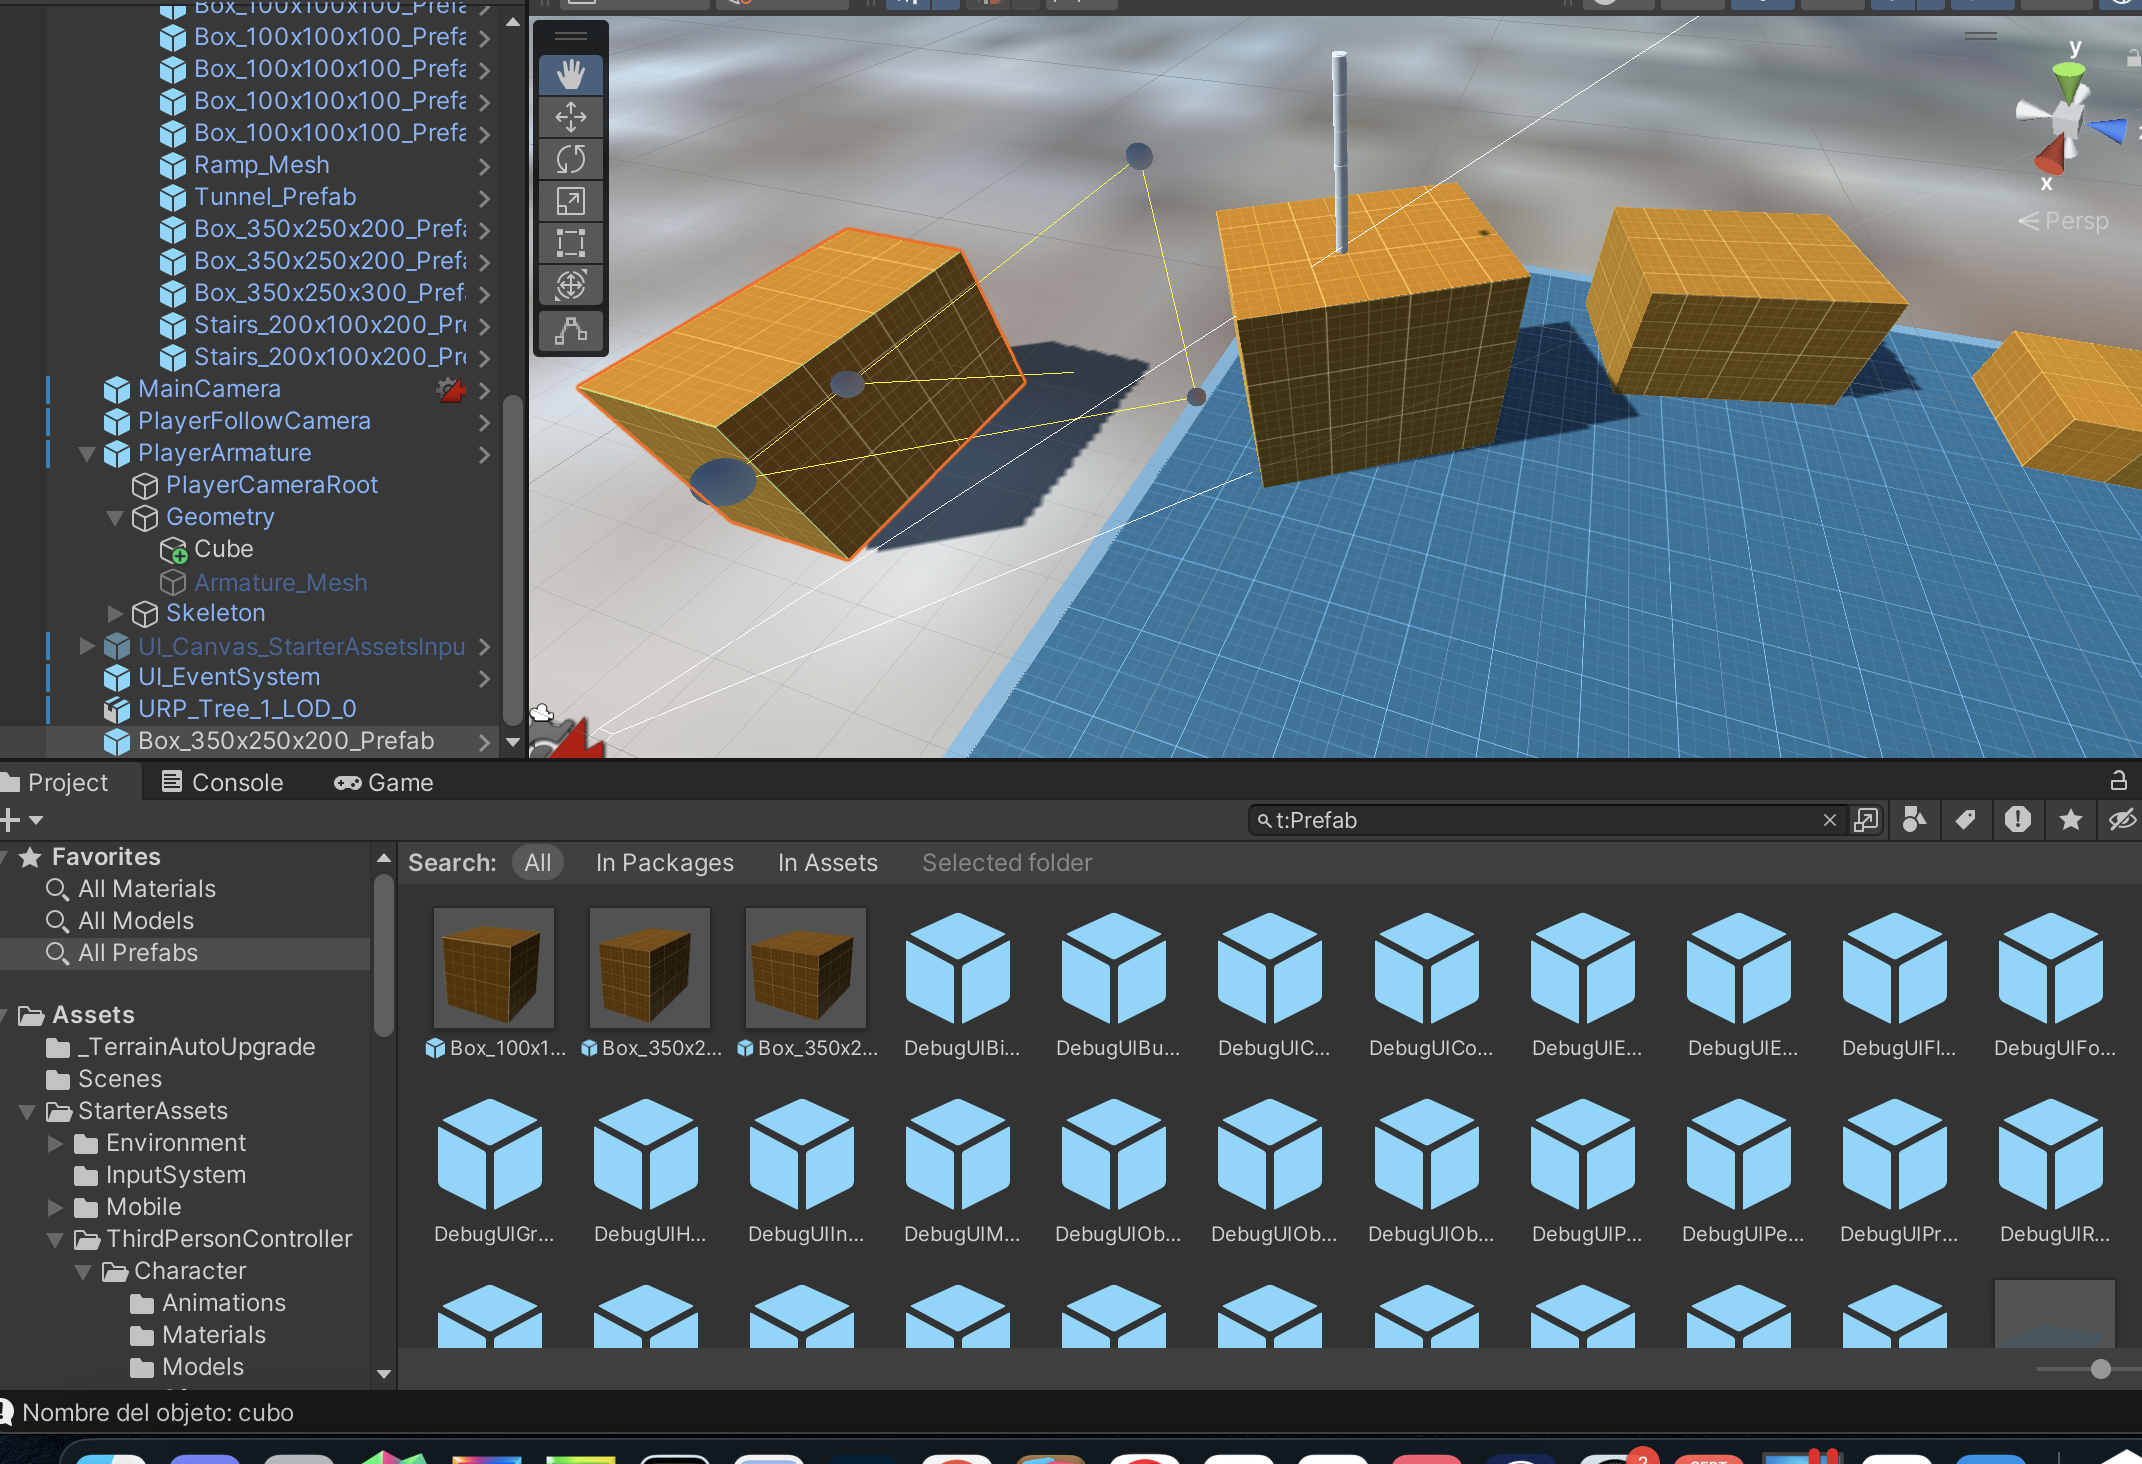This screenshot has width=2142, height=1464.
Task: Collapse the PlayerArmature hierarchy node
Action: (87, 454)
